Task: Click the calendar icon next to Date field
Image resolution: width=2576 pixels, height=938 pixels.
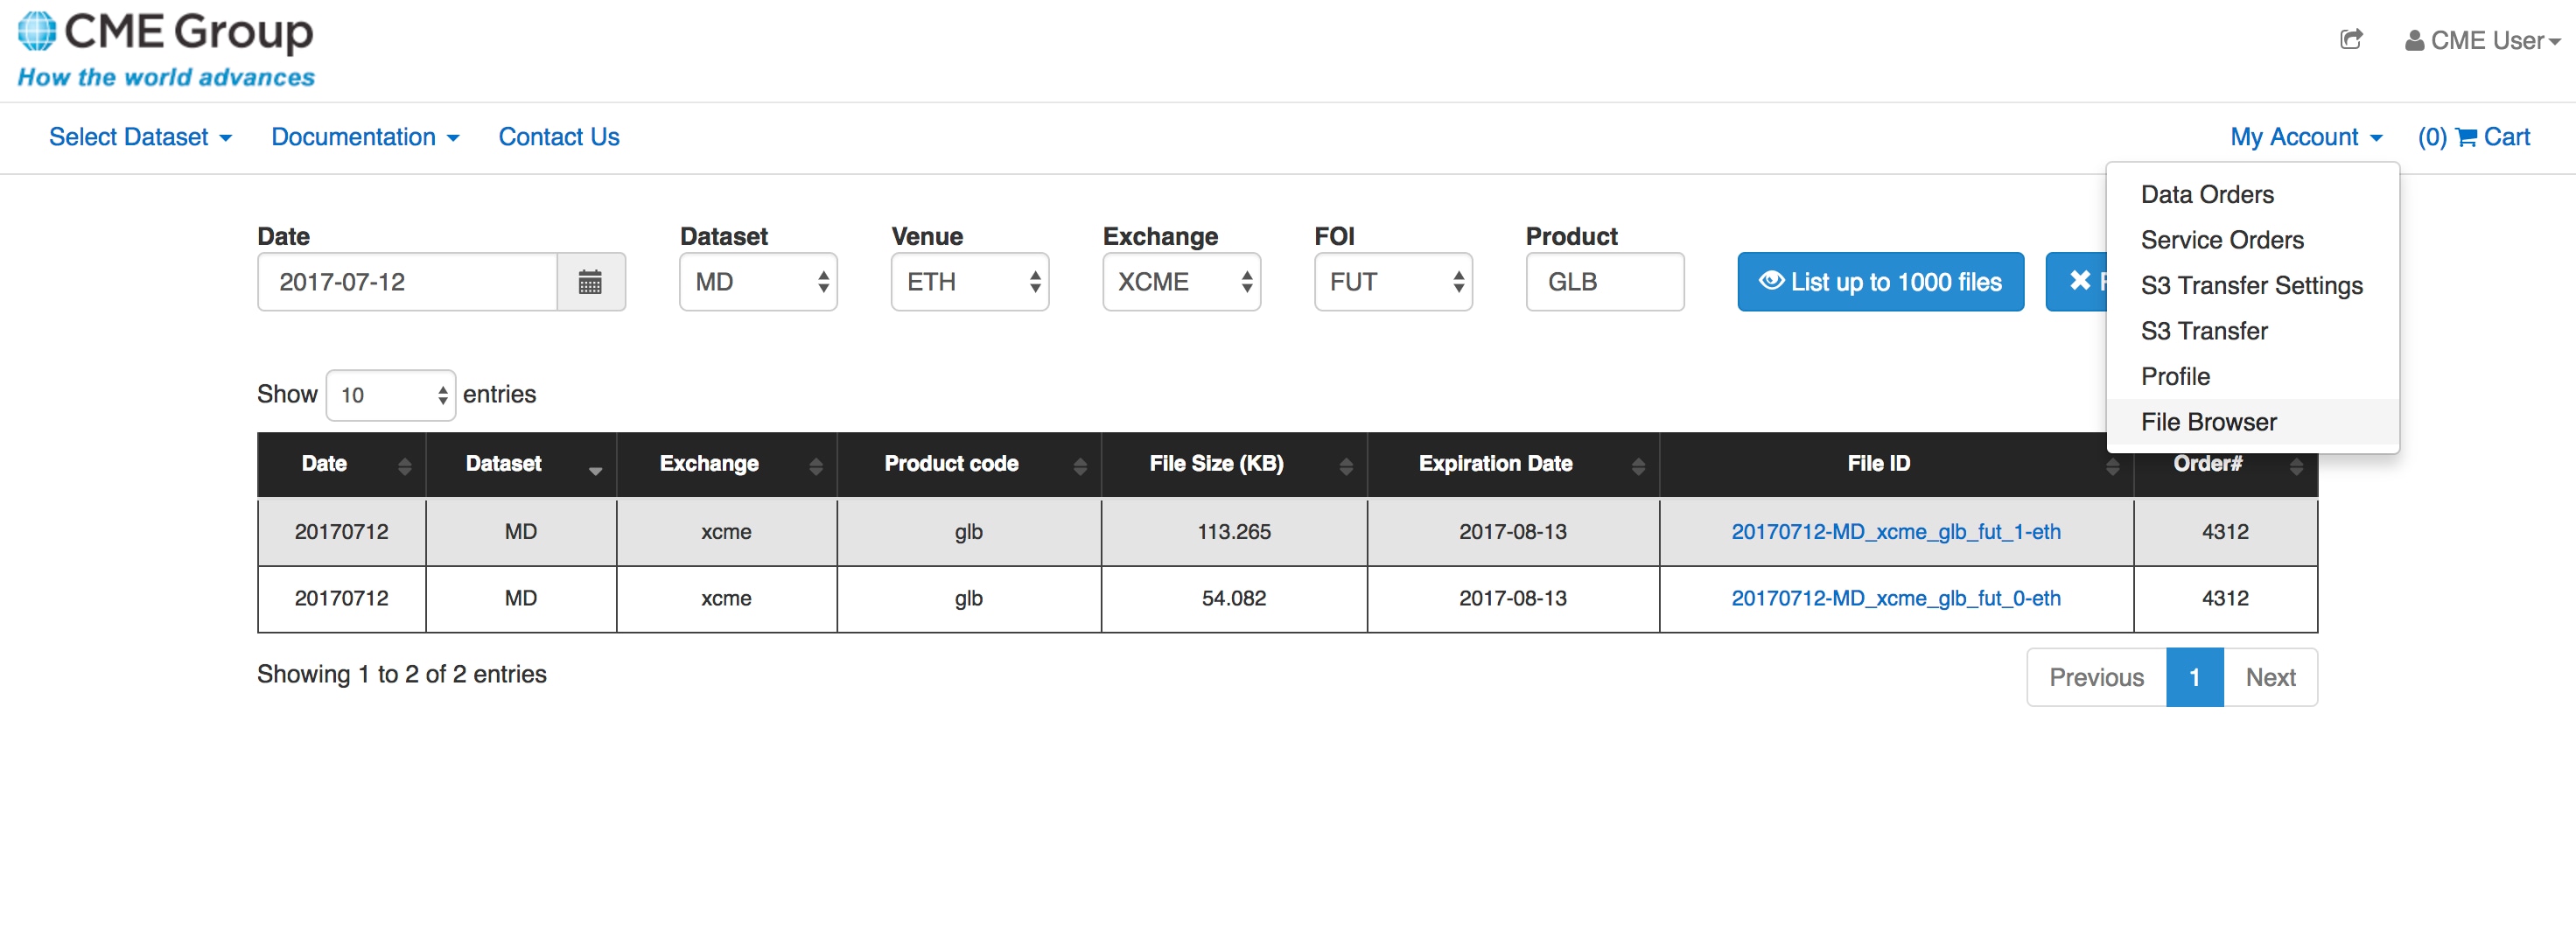Action: (x=590, y=282)
